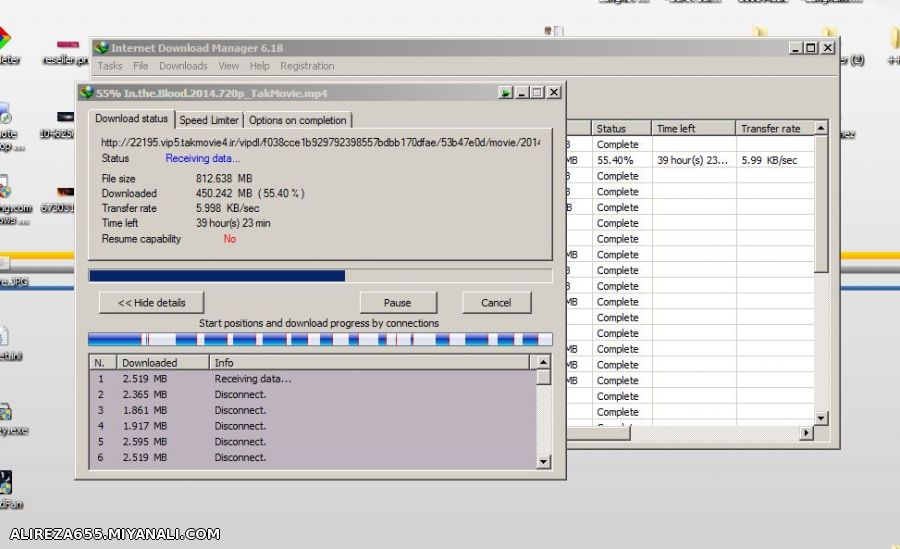Minimize the download progress dialog

pos(522,92)
